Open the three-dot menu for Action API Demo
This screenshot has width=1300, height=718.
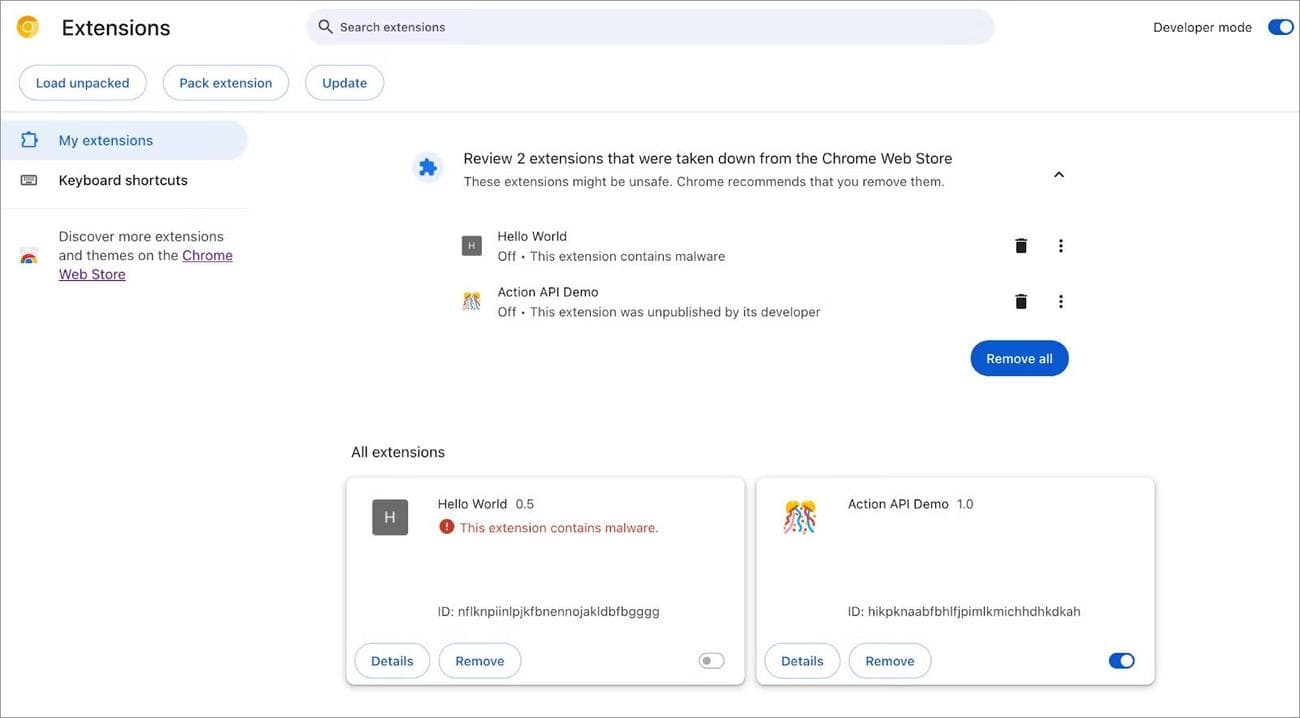tap(1056, 299)
